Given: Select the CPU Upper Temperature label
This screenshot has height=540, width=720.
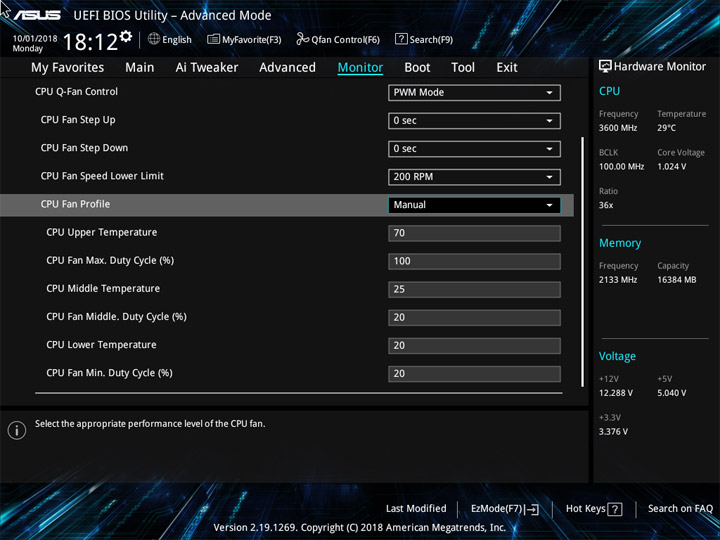Looking at the screenshot, I should [x=101, y=232].
